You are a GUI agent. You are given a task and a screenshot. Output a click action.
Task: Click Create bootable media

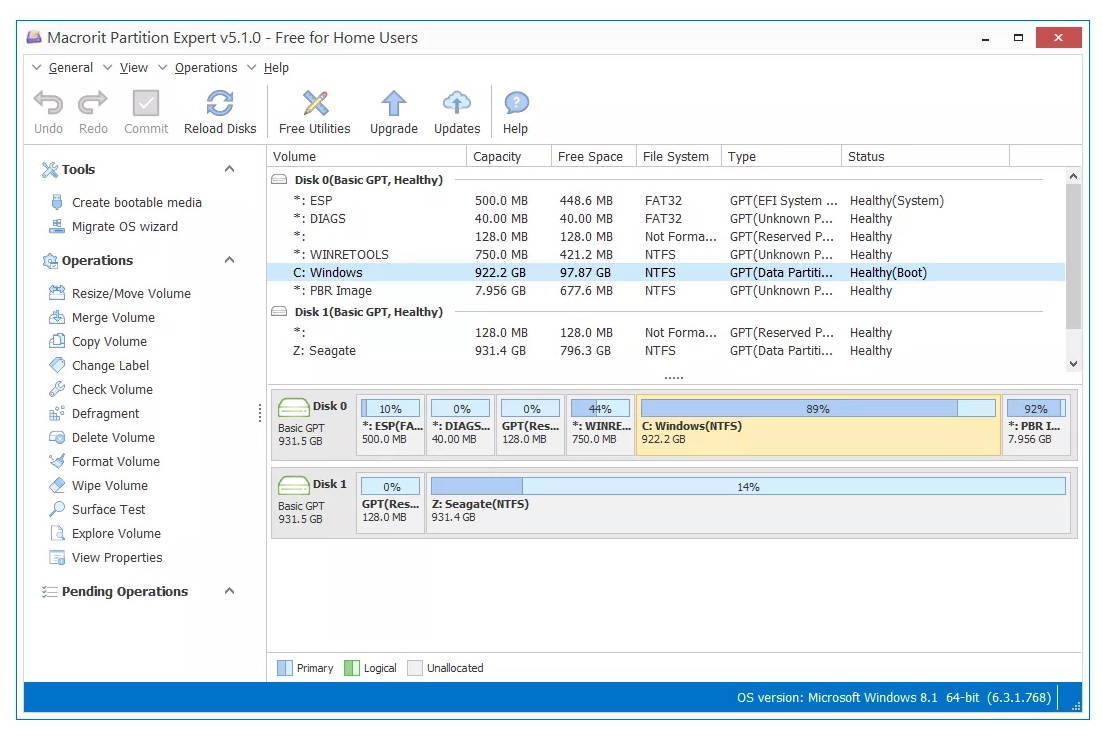pyautogui.click(x=136, y=202)
